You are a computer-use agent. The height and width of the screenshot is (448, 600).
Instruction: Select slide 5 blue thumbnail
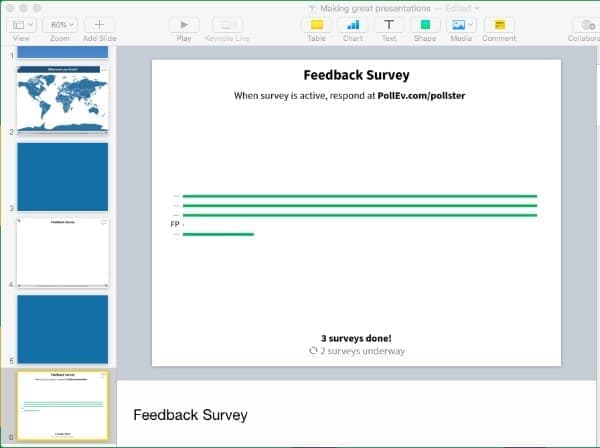62,328
